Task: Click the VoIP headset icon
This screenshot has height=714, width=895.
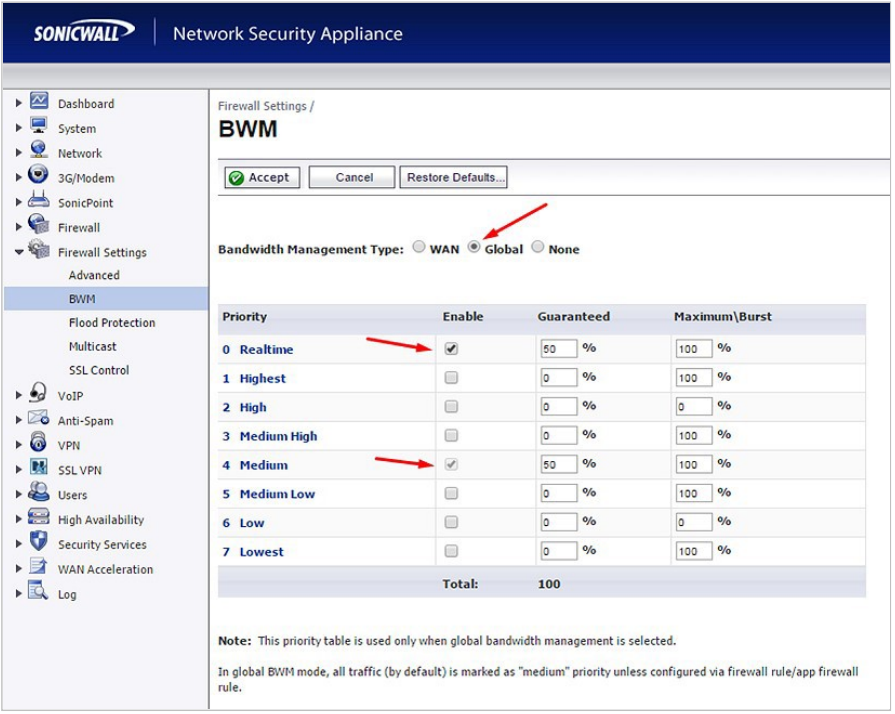Action: pos(39,394)
